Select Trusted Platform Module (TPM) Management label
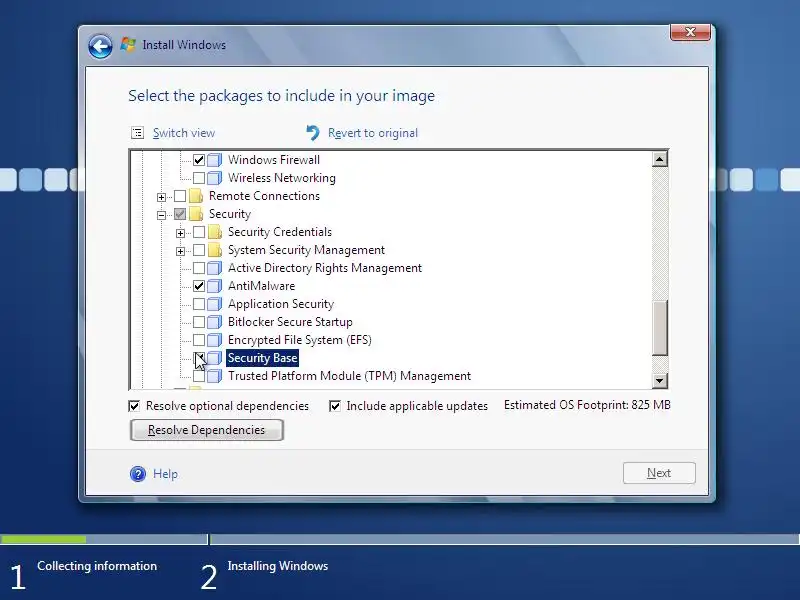The image size is (800, 600). (349, 376)
